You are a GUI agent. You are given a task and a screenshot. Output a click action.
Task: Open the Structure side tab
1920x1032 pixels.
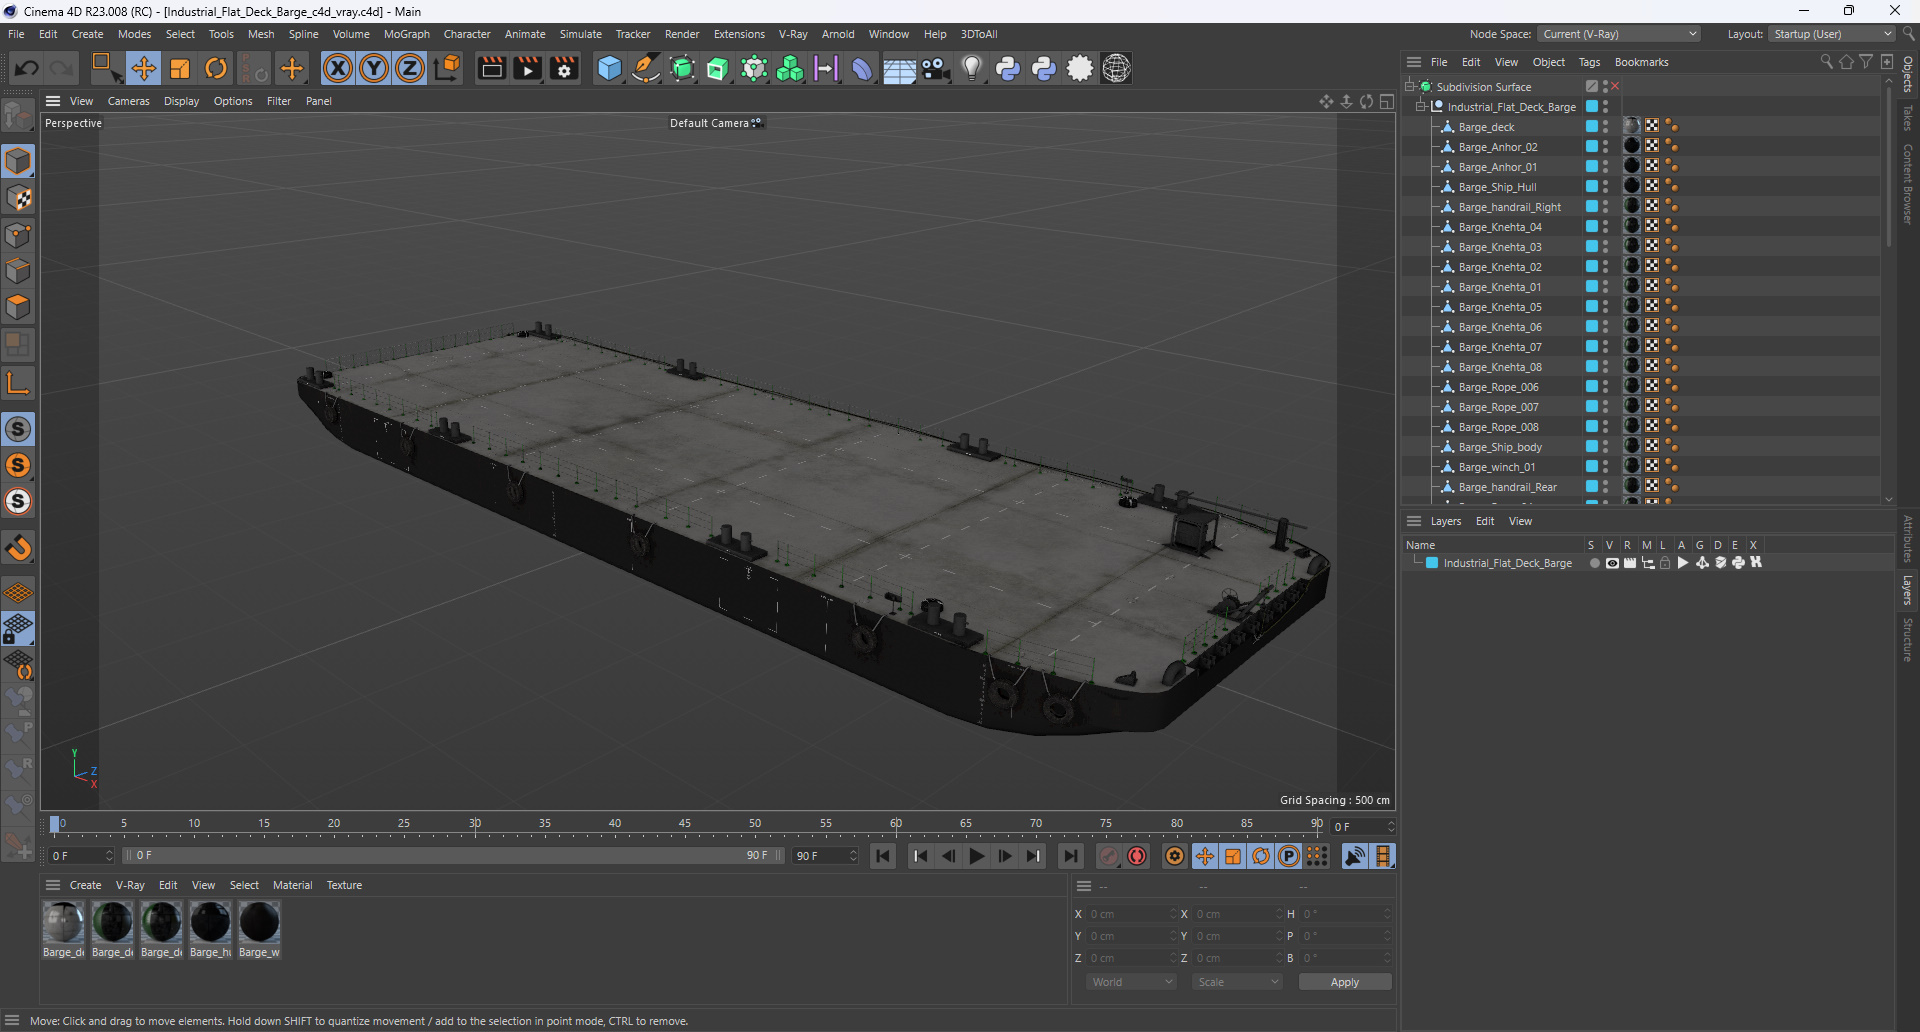pyautogui.click(x=1908, y=640)
